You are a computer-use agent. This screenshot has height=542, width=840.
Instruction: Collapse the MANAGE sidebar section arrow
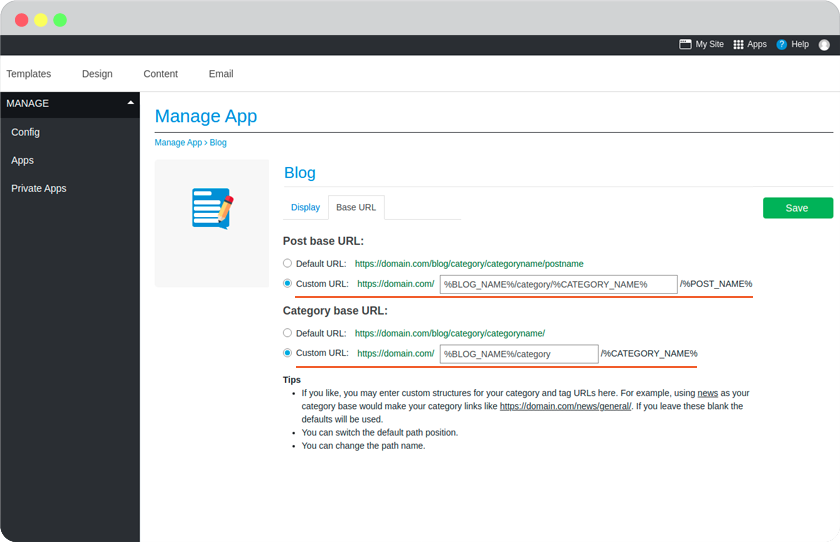(x=131, y=103)
